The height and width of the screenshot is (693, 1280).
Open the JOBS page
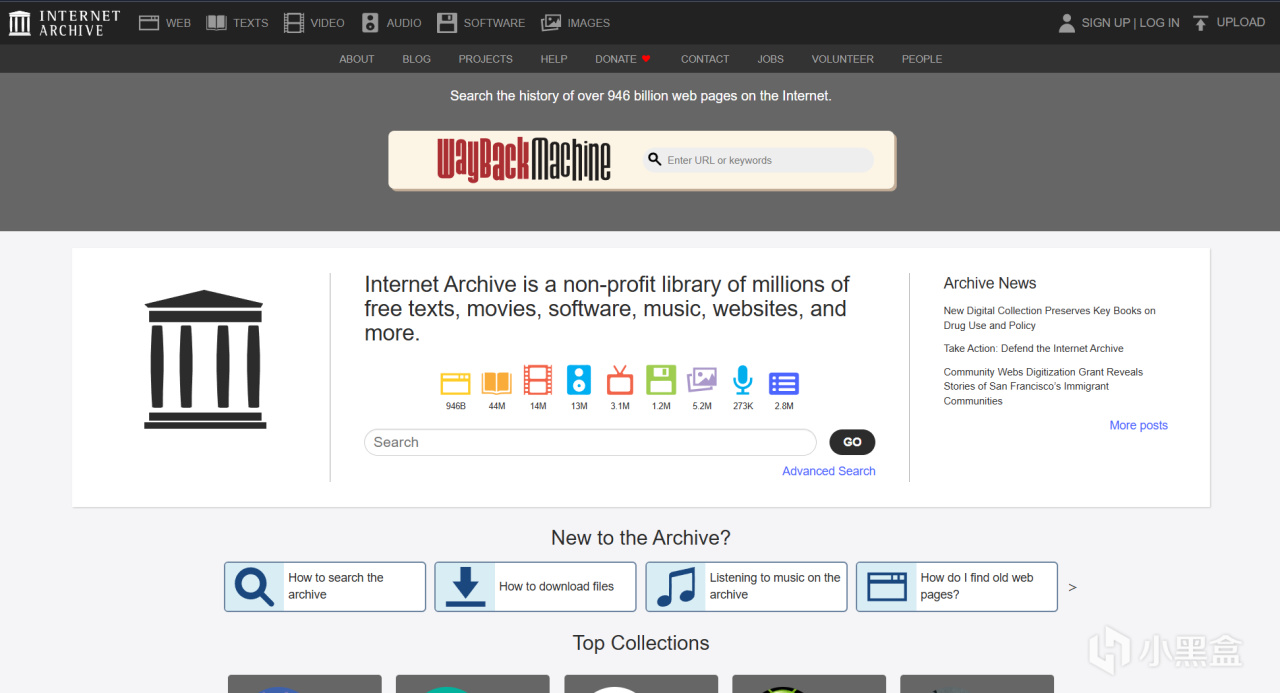[x=771, y=59]
